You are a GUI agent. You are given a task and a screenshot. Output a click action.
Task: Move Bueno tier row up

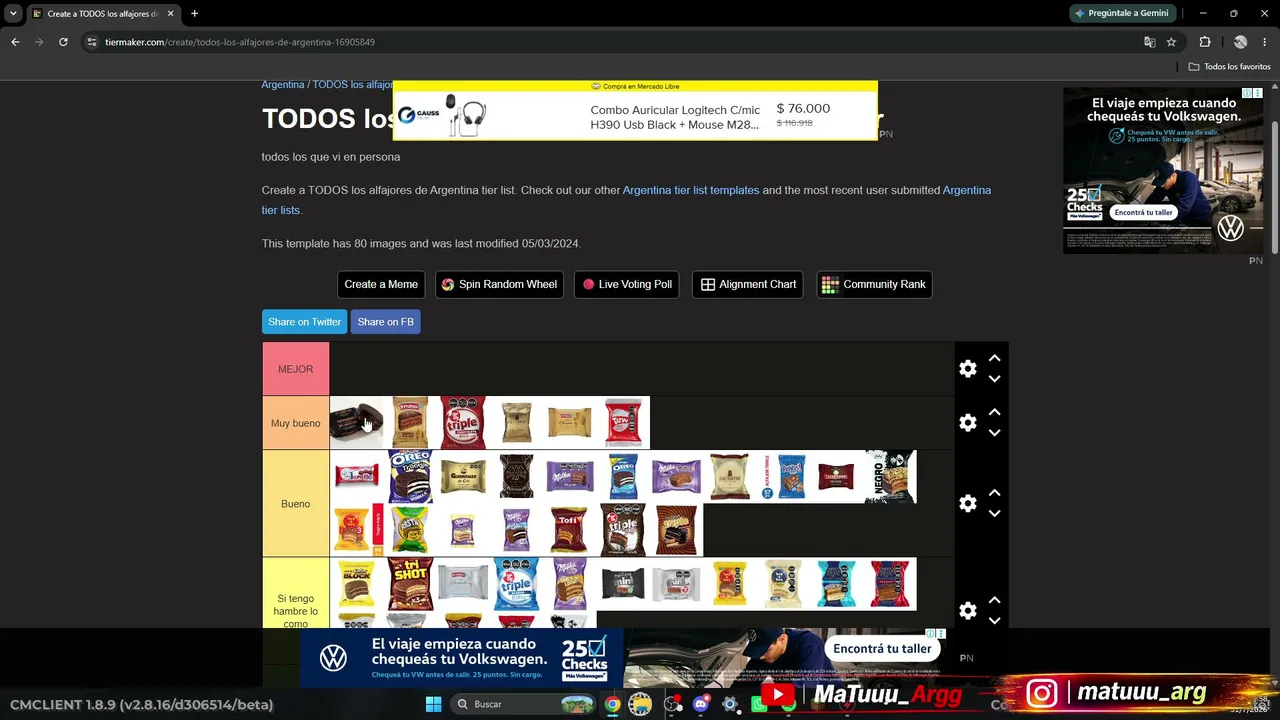click(x=994, y=493)
